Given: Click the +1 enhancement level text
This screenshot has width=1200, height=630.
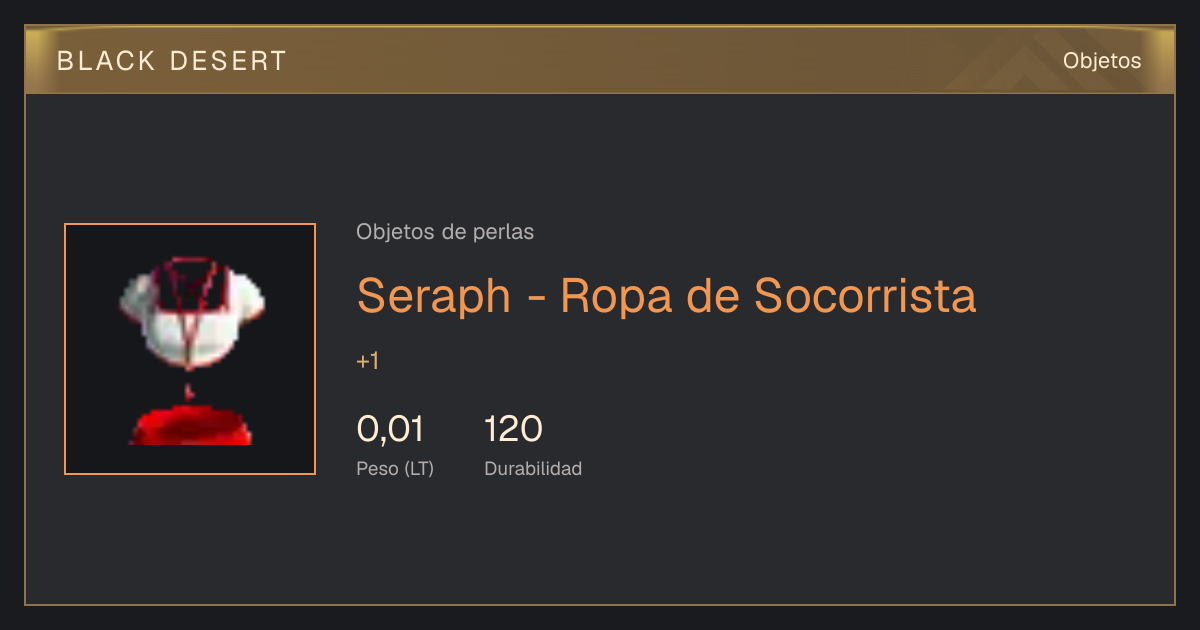Looking at the screenshot, I should pos(367,361).
